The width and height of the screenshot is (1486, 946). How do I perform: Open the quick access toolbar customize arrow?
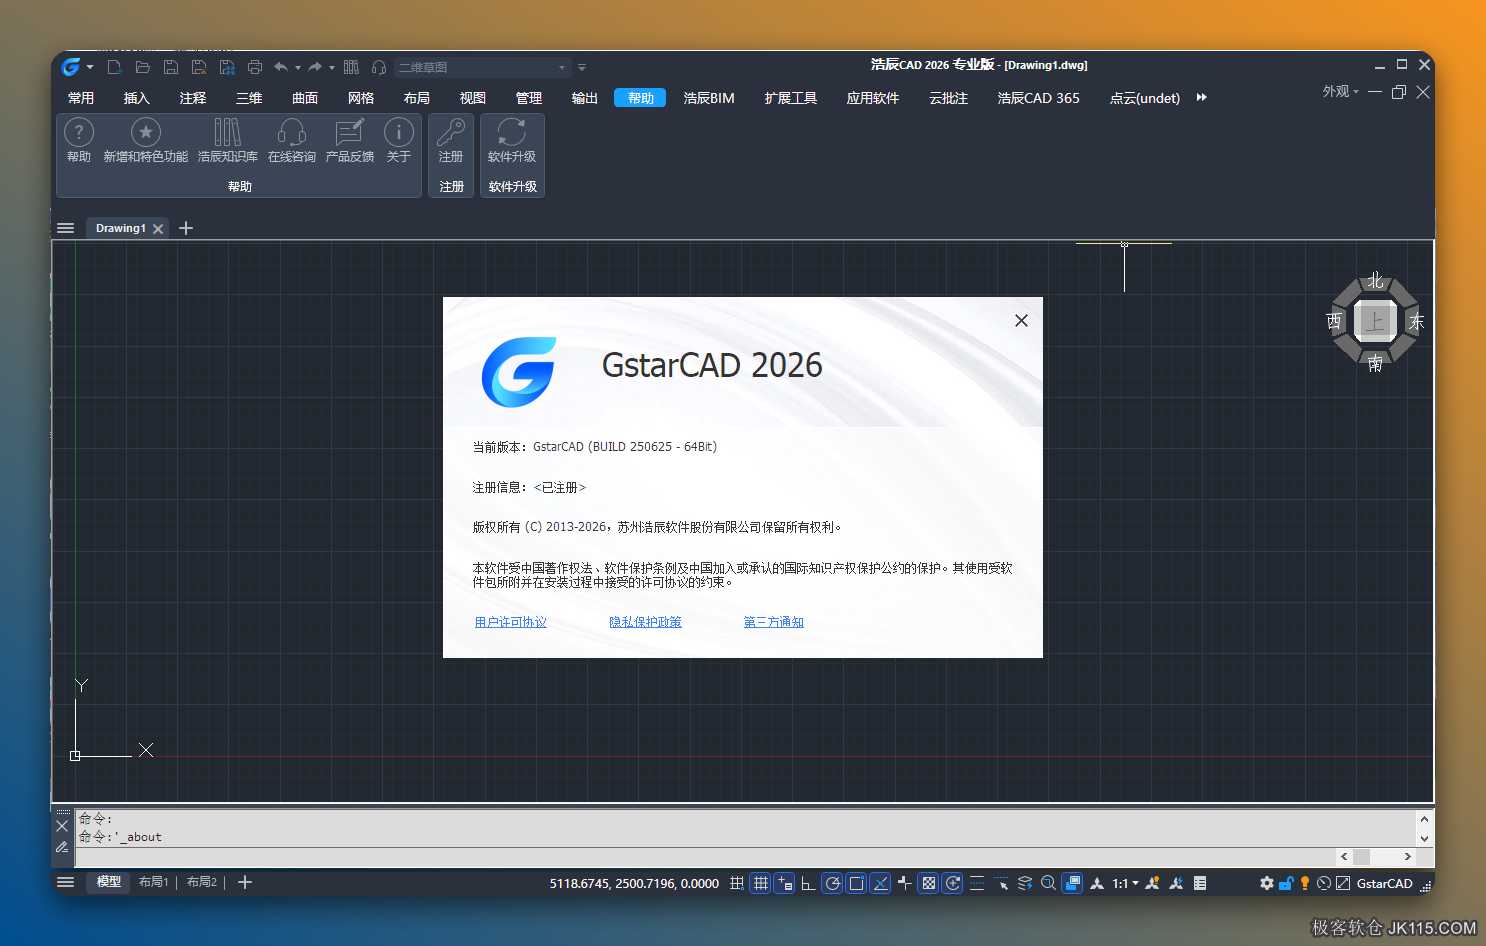pos(581,68)
